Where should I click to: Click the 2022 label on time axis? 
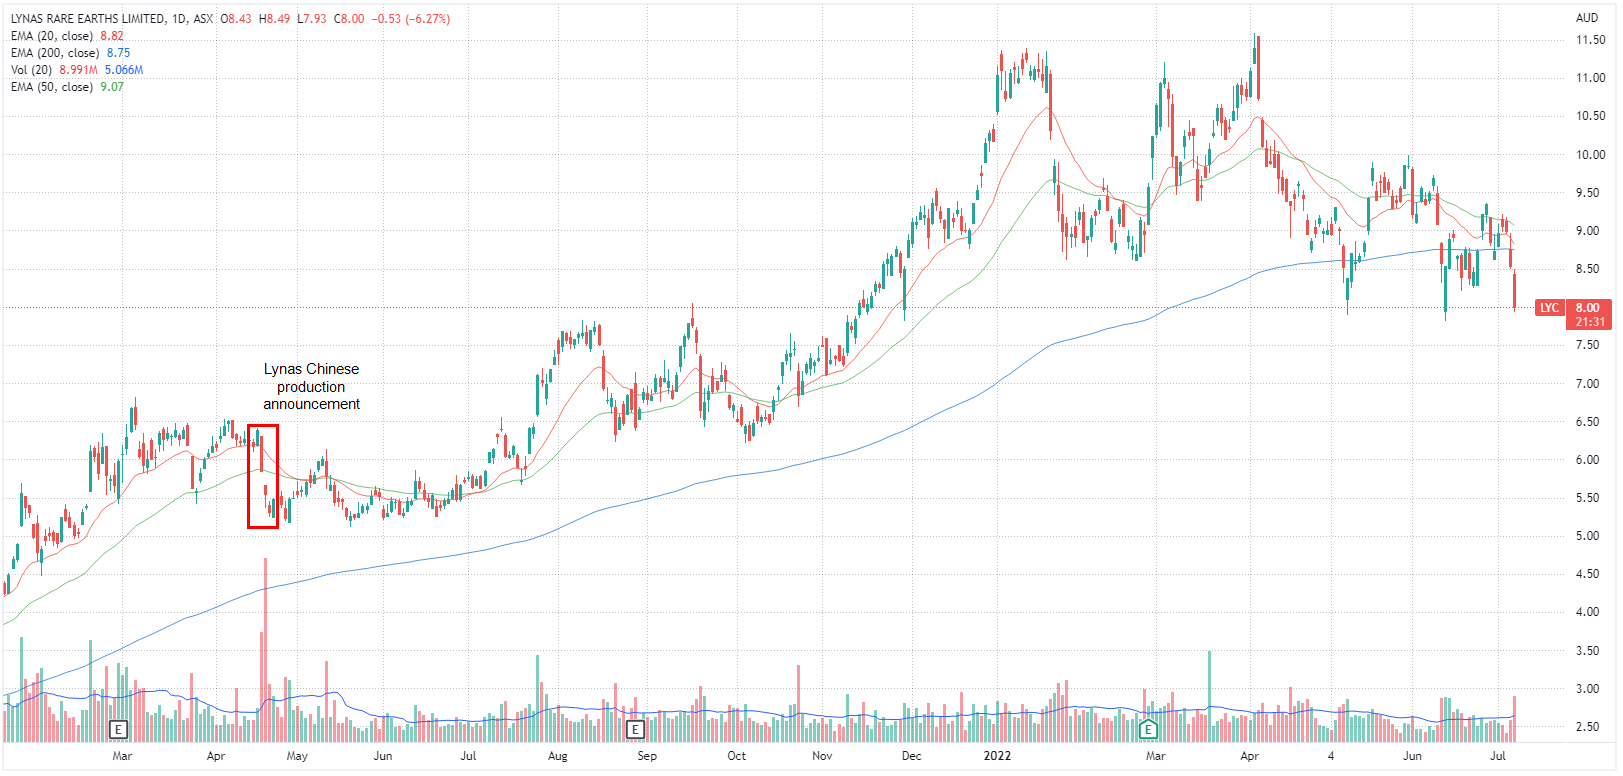997,756
